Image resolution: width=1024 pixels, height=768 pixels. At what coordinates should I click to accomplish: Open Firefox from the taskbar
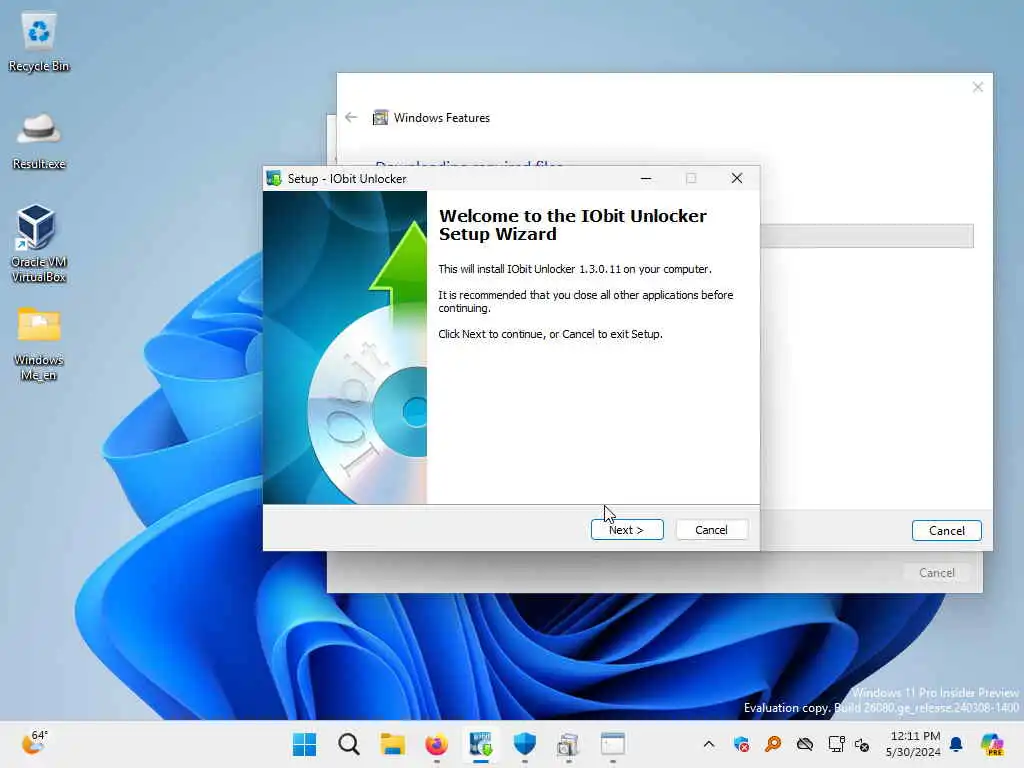pyautogui.click(x=437, y=744)
